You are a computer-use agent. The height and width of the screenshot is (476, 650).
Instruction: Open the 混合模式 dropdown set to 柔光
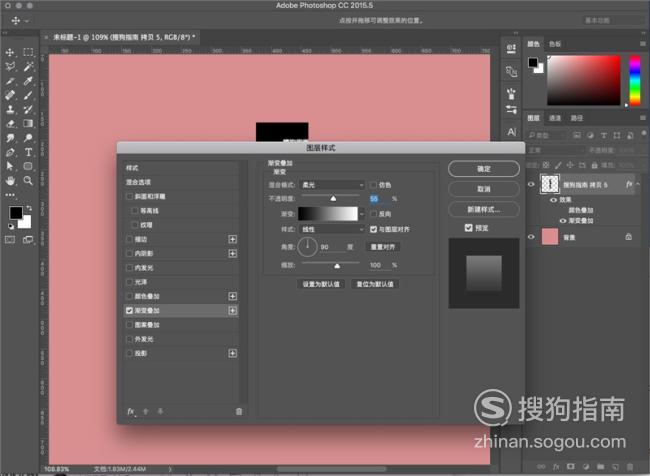tap(332, 185)
